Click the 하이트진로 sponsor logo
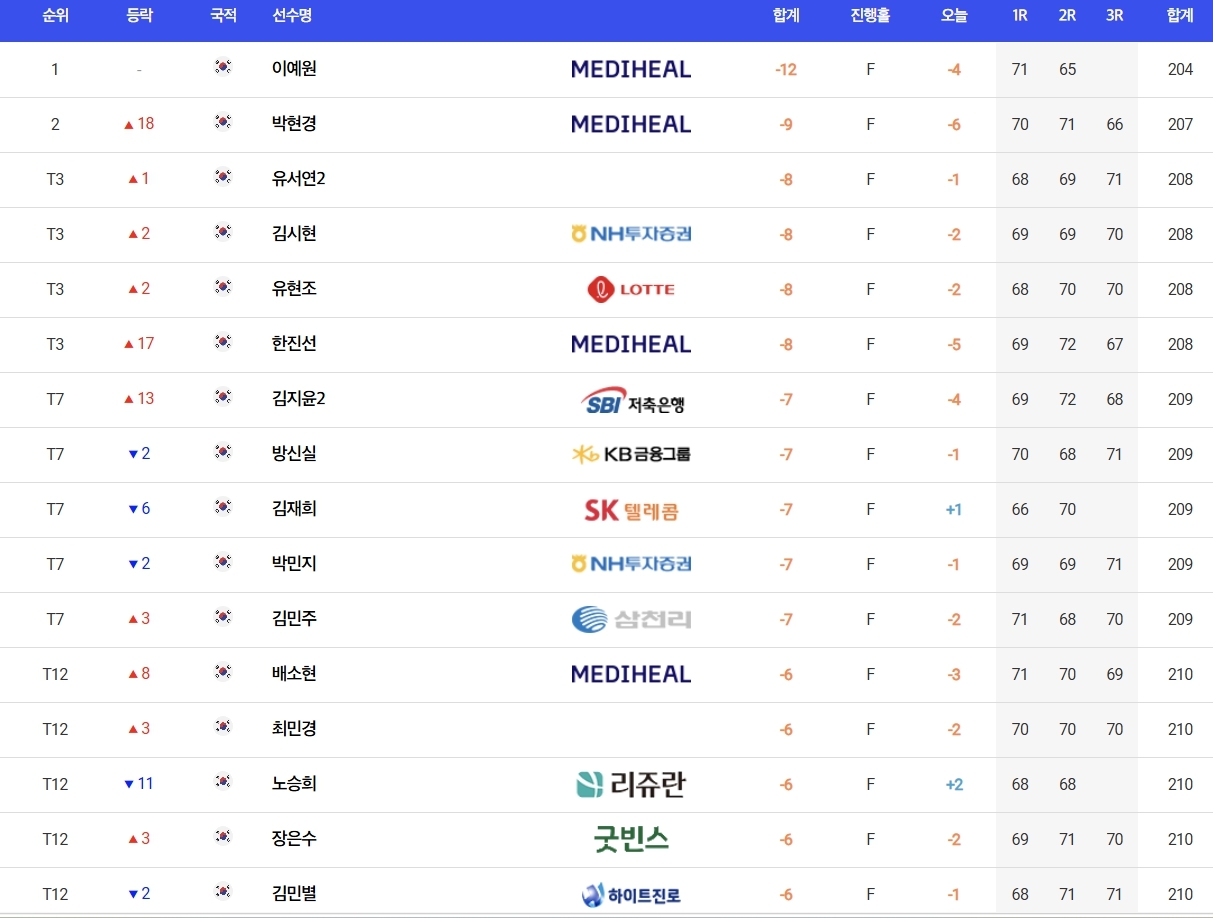Viewport: 1213px width, 918px height. (x=631, y=895)
